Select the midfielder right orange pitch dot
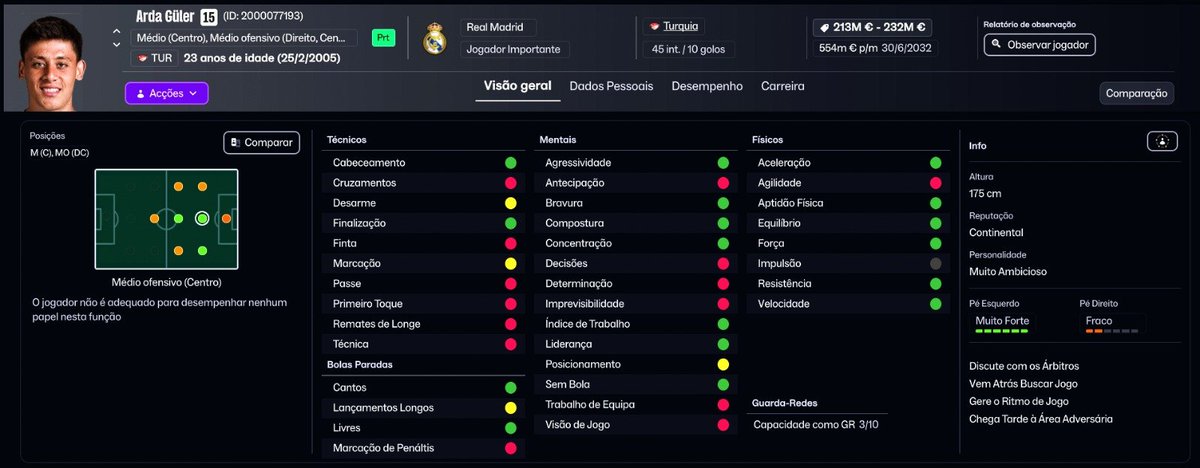This screenshot has height=468, width=1200. pyautogui.click(x=178, y=250)
